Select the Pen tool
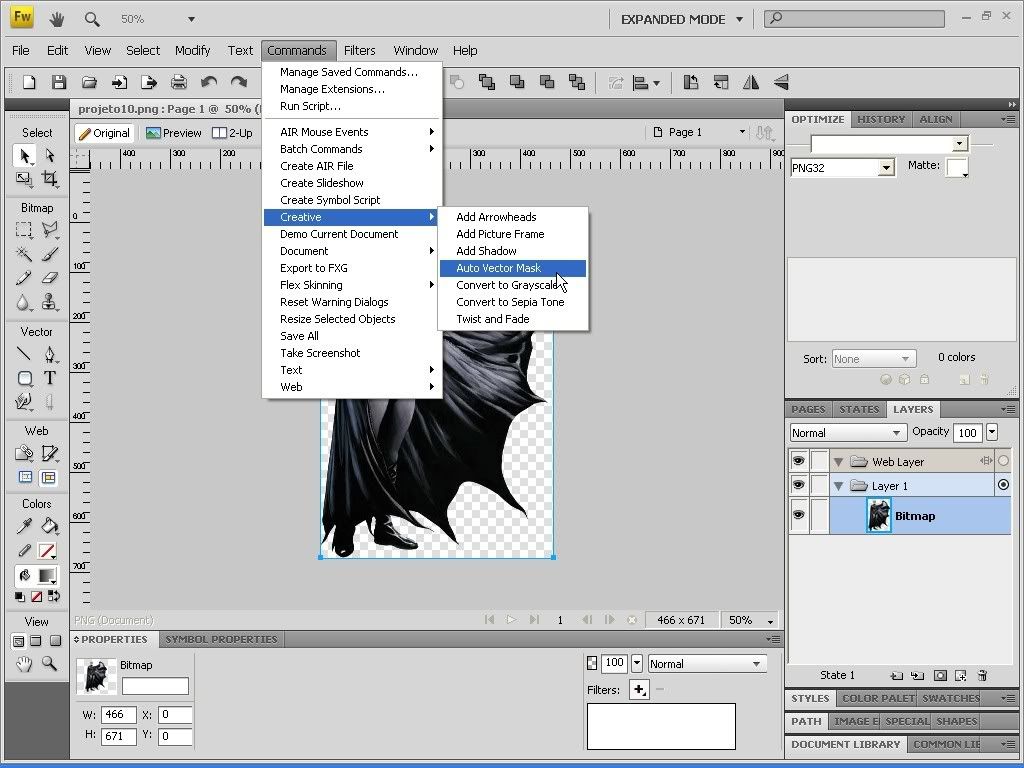The width and height of the screenshot is (1024, 768). point(50,354)
